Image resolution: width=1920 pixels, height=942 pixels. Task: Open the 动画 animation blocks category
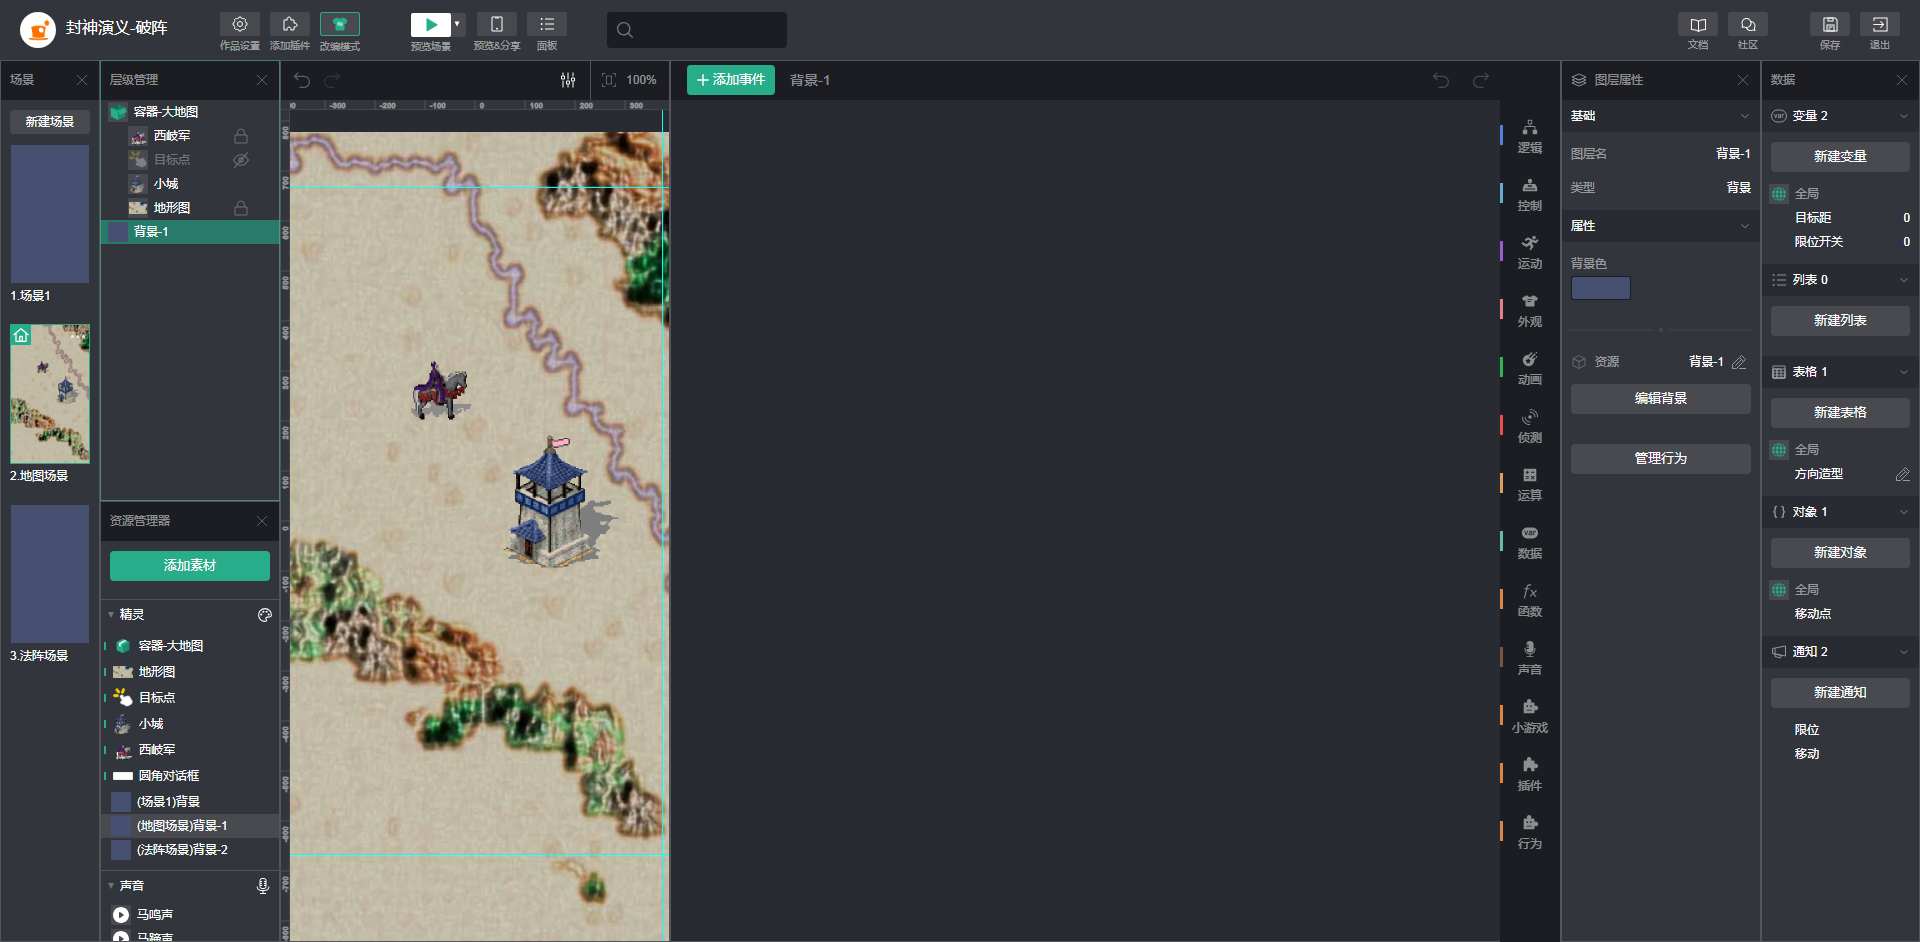1530,369
